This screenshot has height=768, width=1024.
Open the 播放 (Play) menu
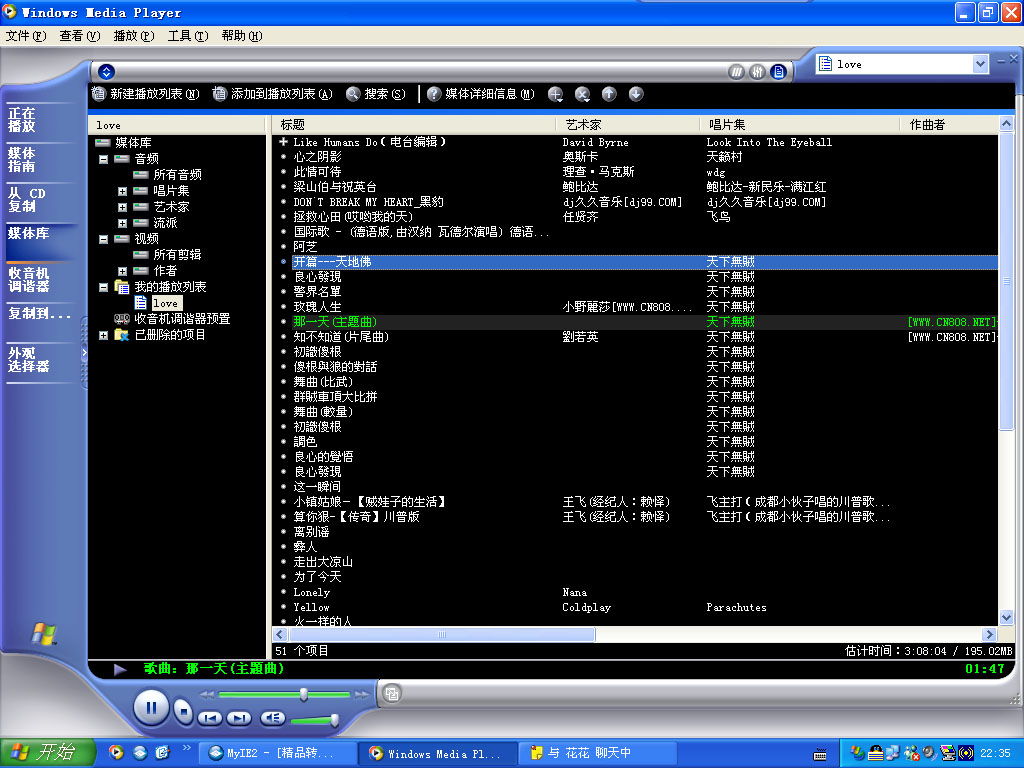click(x=134, y=36)
